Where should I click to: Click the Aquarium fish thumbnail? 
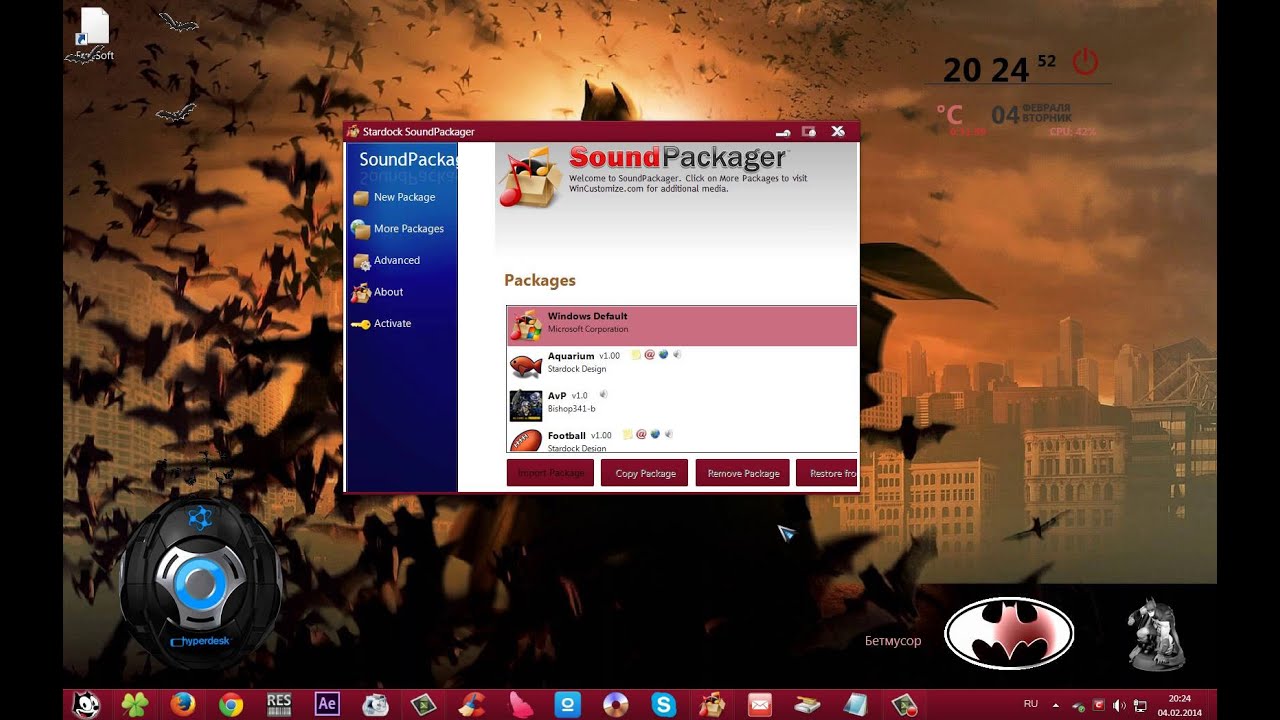526,365
